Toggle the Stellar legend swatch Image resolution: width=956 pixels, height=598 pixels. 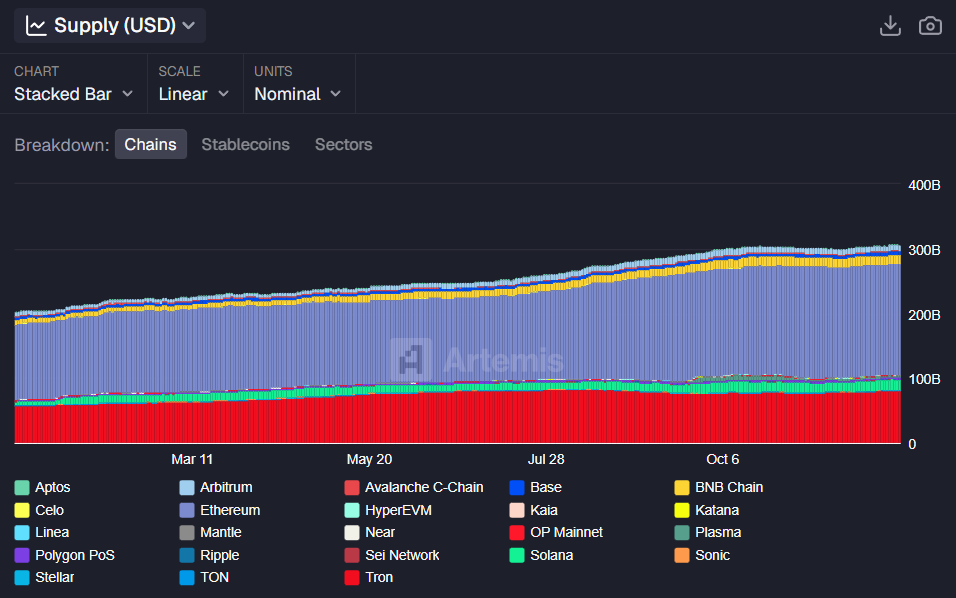[22, 578]
